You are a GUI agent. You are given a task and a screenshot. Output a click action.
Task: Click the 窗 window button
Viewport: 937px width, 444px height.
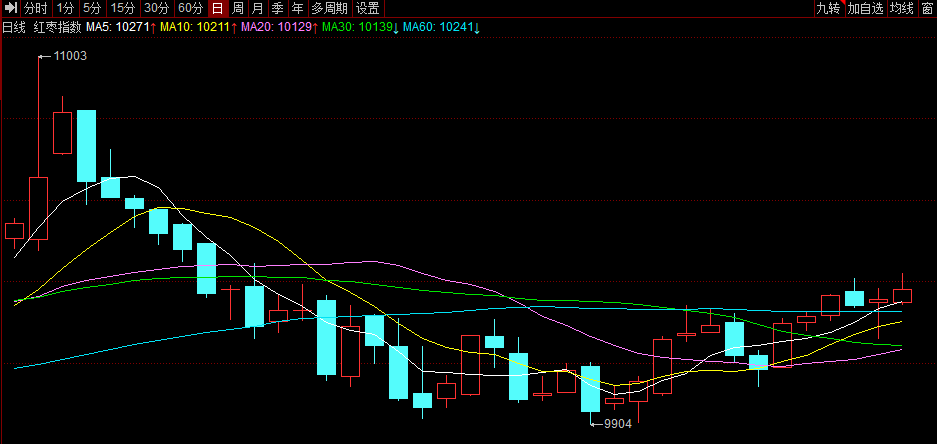927,8
